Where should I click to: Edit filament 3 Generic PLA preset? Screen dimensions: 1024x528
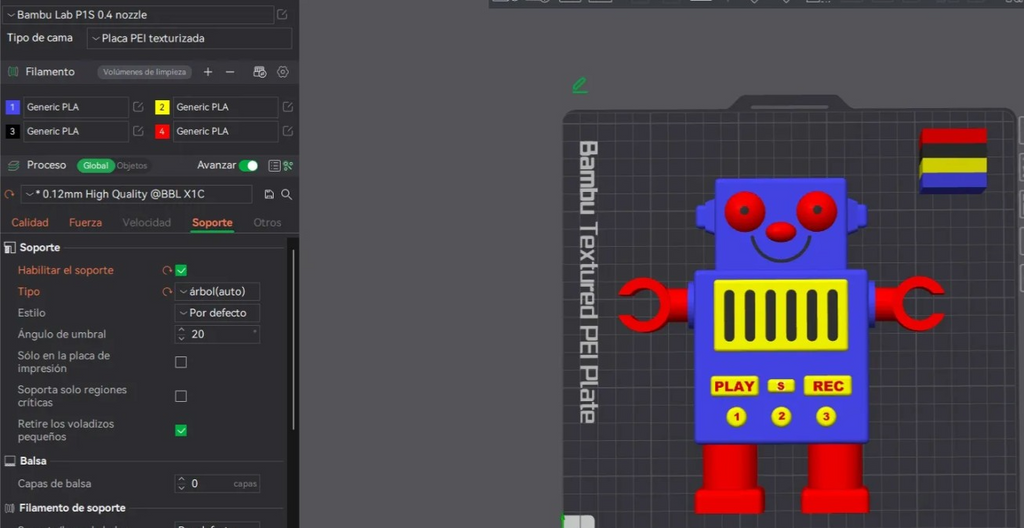click(138, 131)
